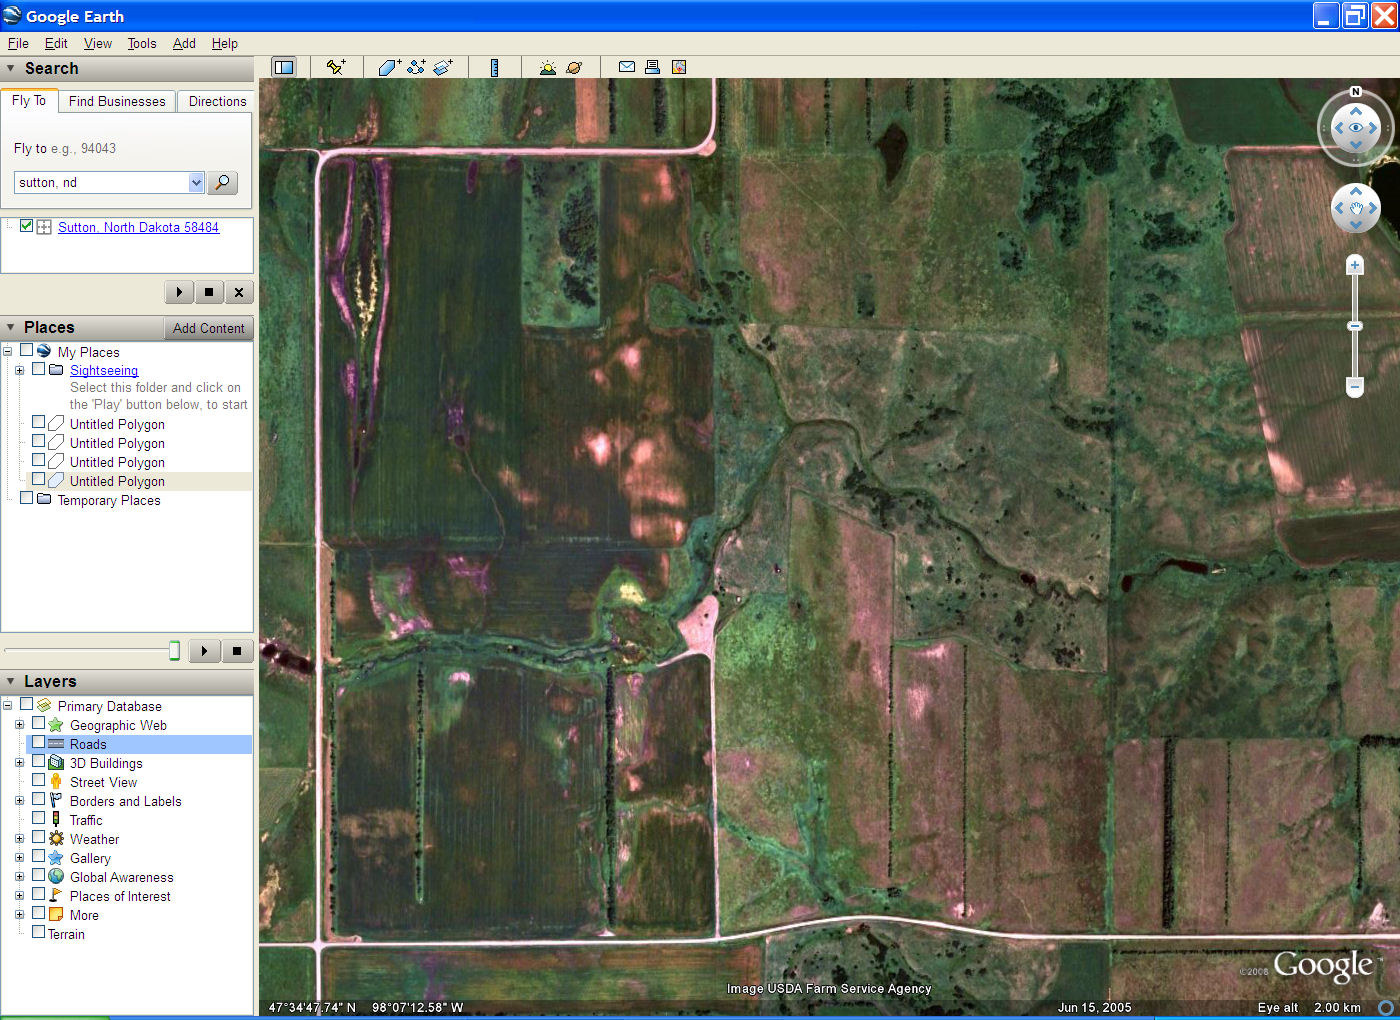Image resolution: width=1400 pixels, height=1020 pixels.
Task: Click the Fly to input field
Action: pos(102,182)
